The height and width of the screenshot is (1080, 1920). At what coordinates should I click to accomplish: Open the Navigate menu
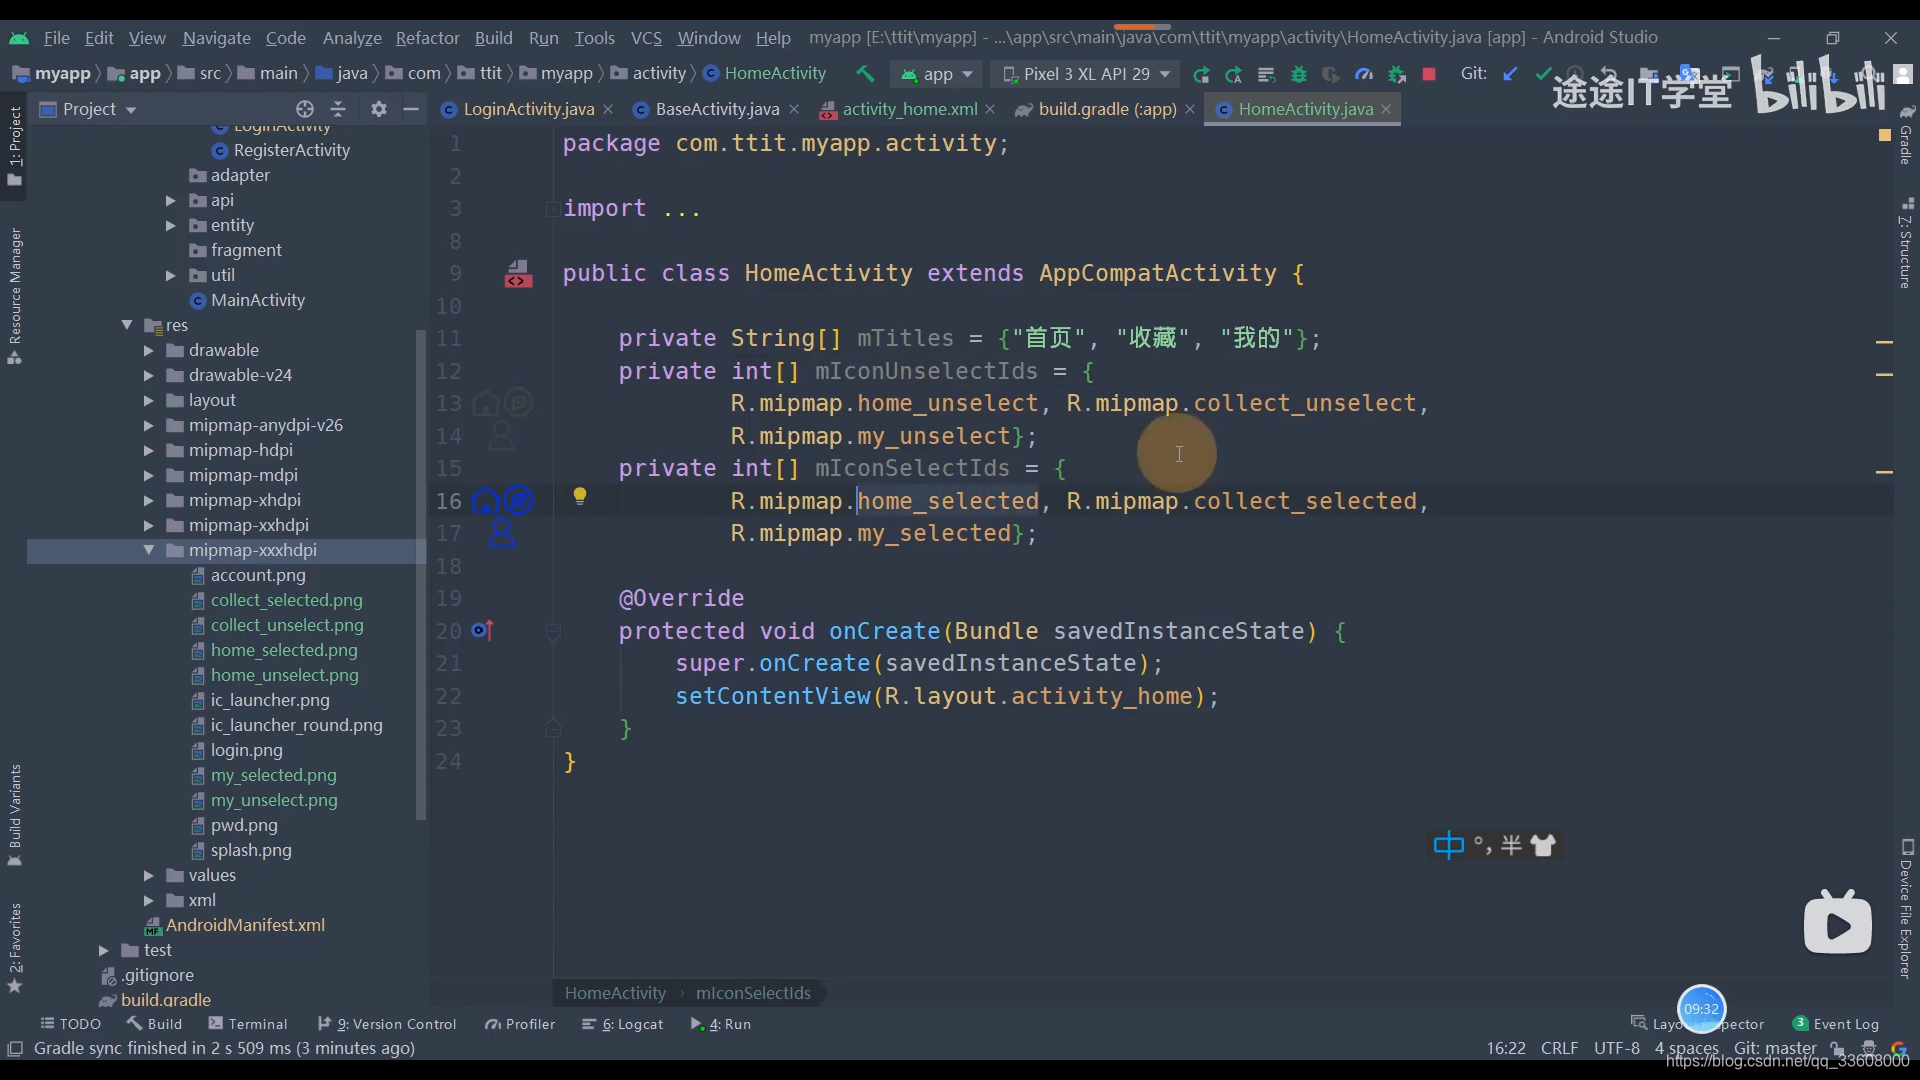pyautogui.click(x=216, y=38)
